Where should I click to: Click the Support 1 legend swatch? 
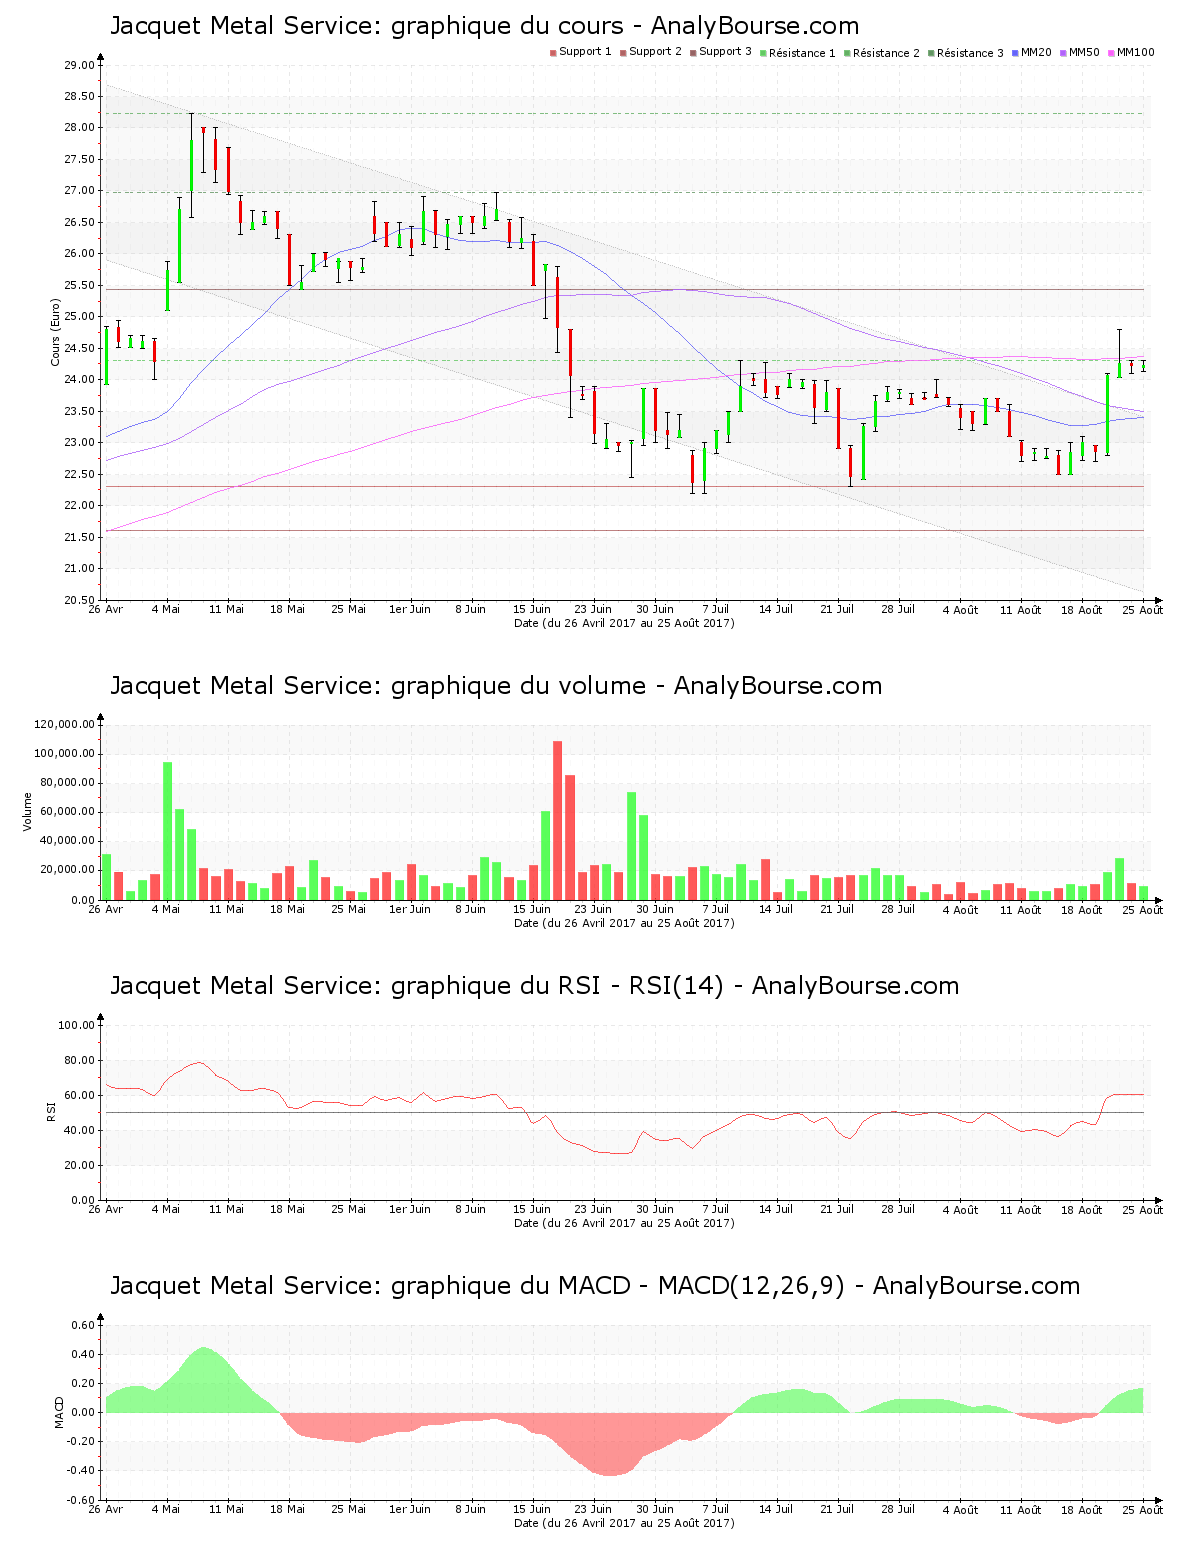(x=553, y=52)
